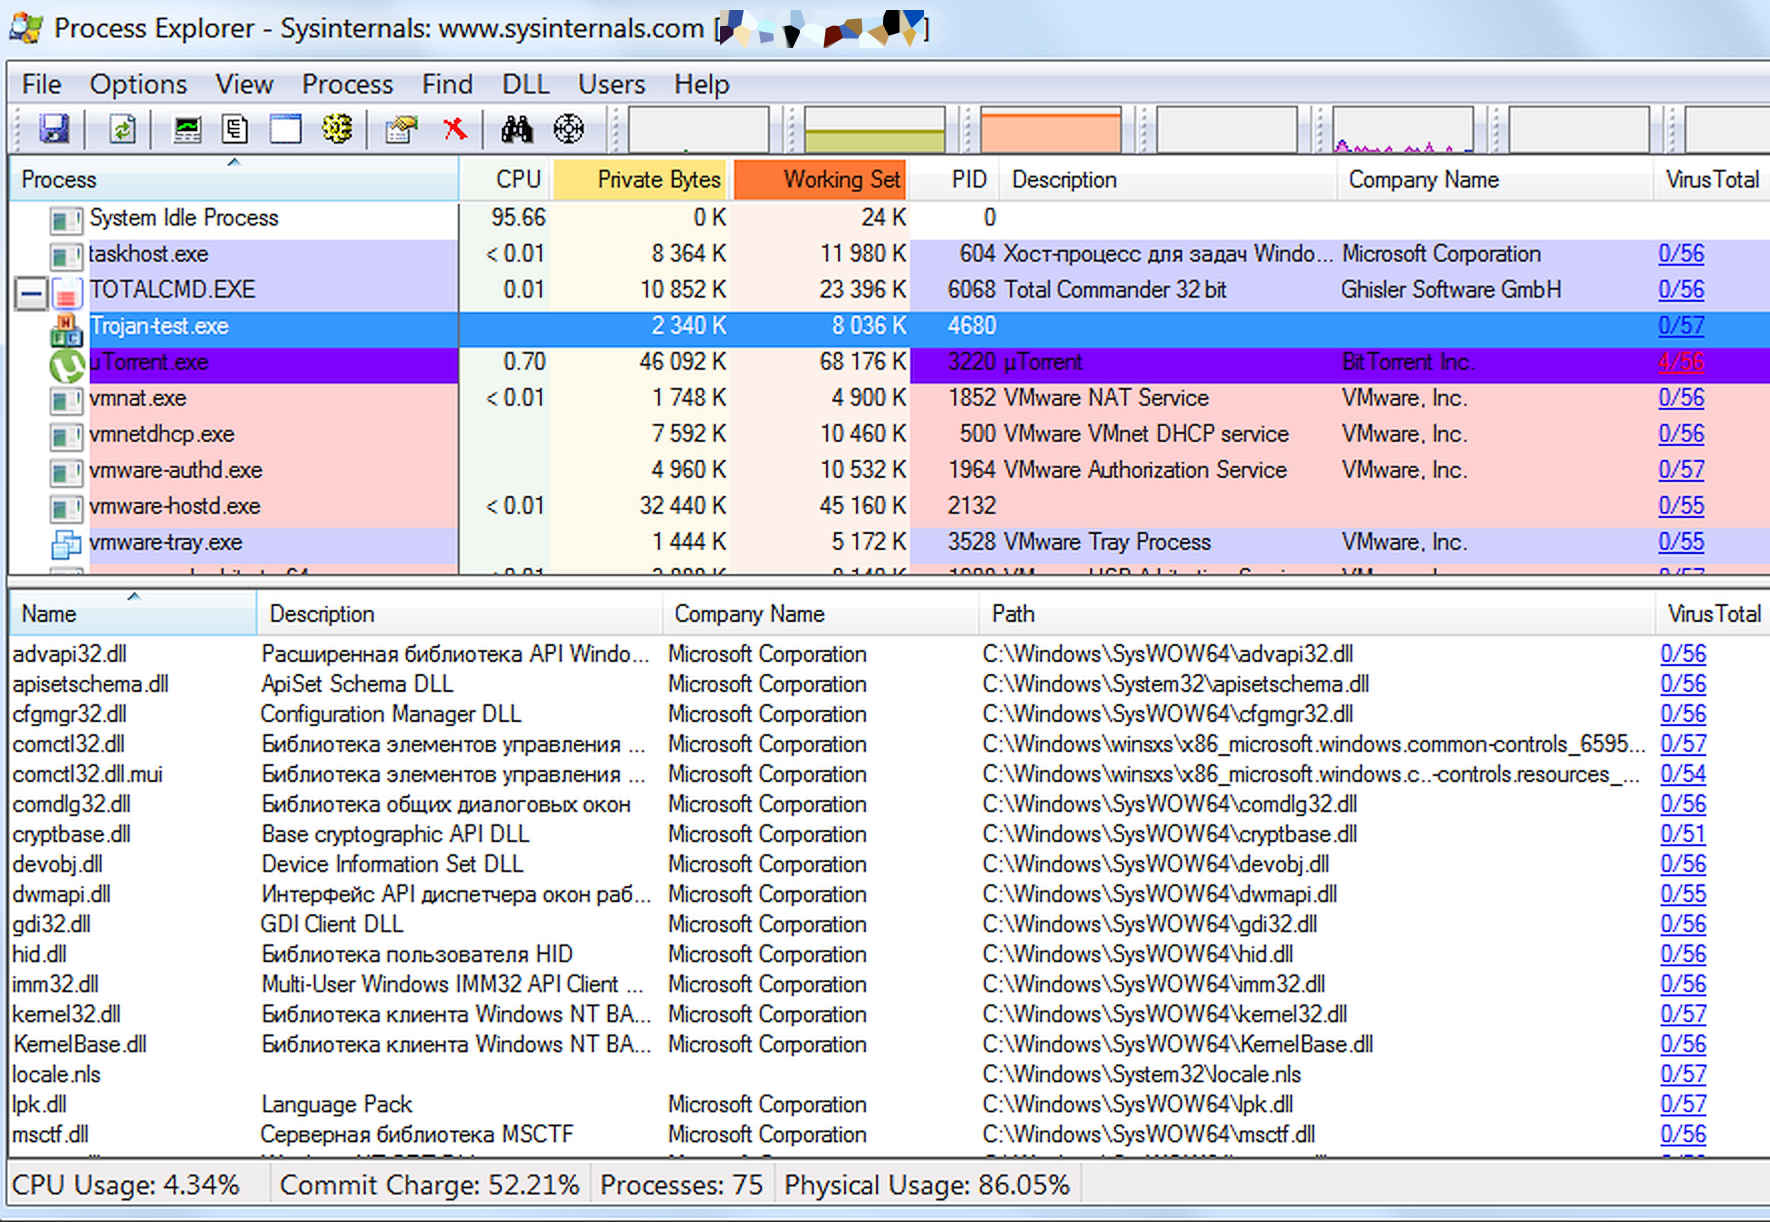This screenshot has width=1770, height=1222.
Task: Click the I/O activity mini graph
Action: click(1403, 129)
